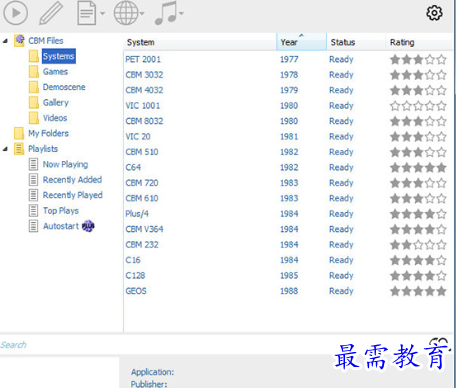Click the Games folder icon
456x388 pixels.
tap(34, 71)
